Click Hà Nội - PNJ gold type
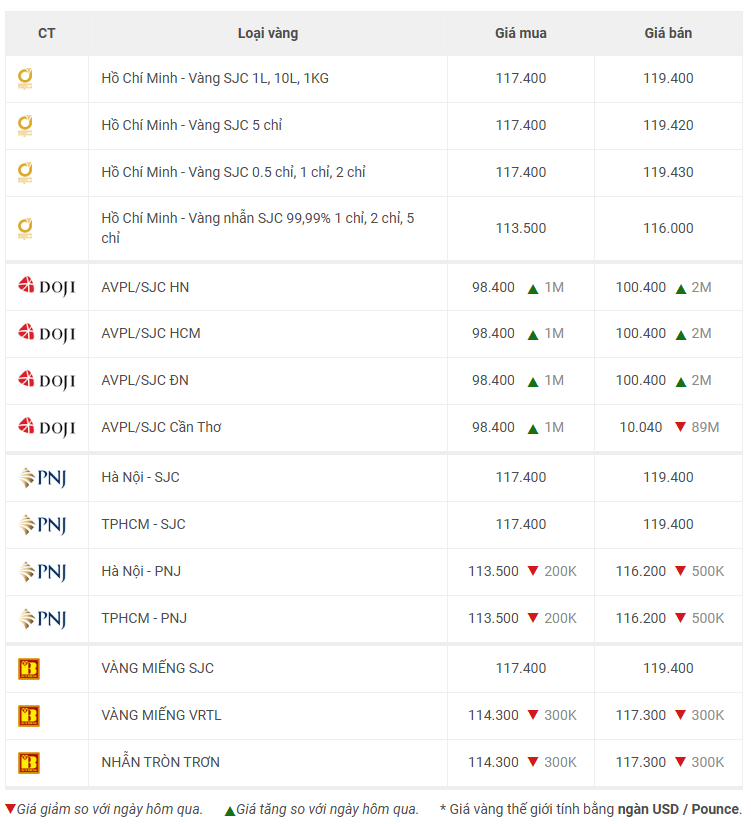Image resolution: width=751 pixels, height=824 pixels. coord(141,571)
